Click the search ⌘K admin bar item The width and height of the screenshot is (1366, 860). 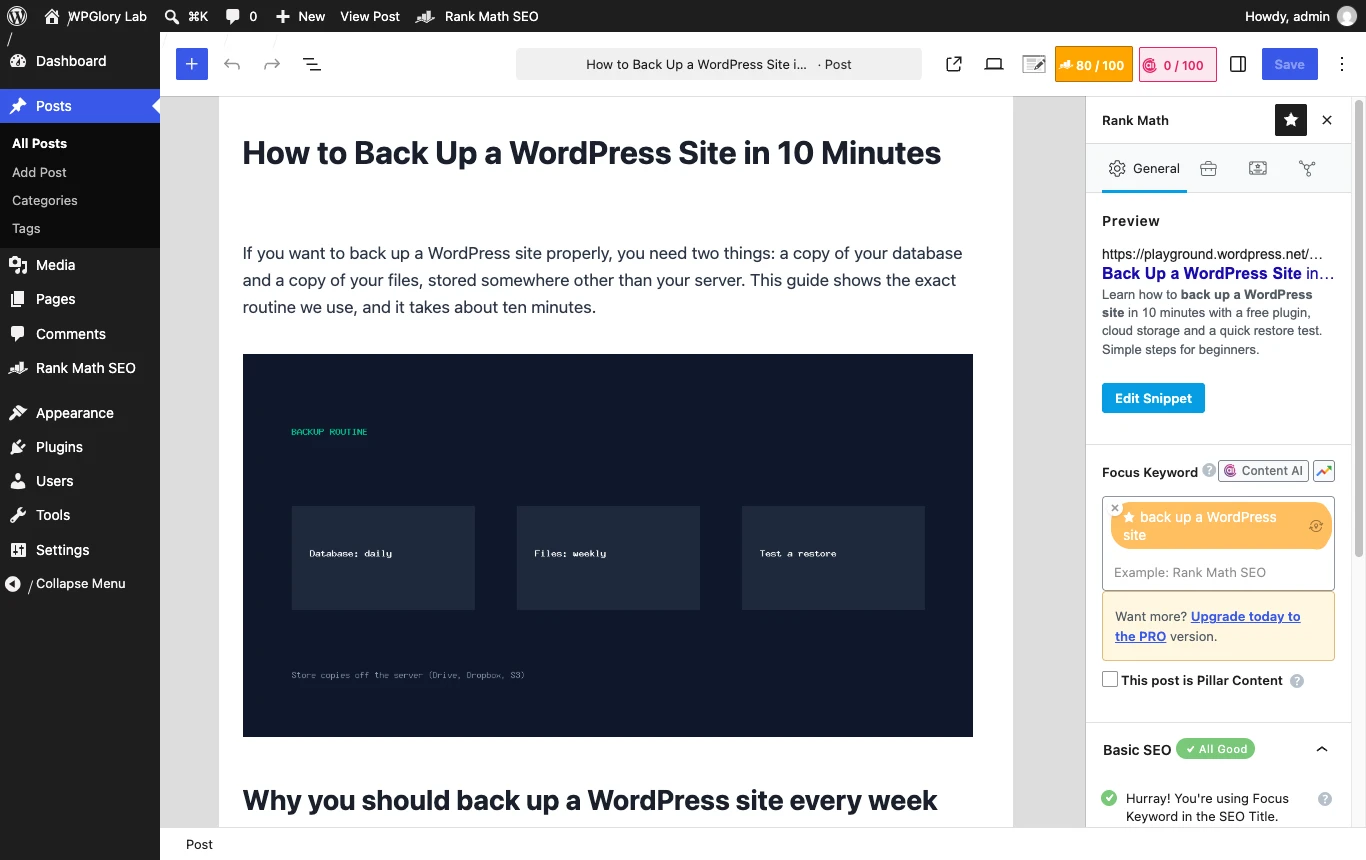click(x=186, y=16)
